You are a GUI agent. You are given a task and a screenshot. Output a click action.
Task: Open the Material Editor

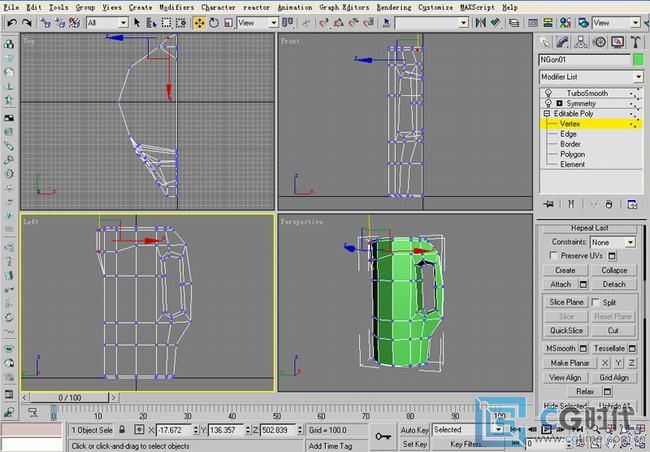[x=565, y=23]
